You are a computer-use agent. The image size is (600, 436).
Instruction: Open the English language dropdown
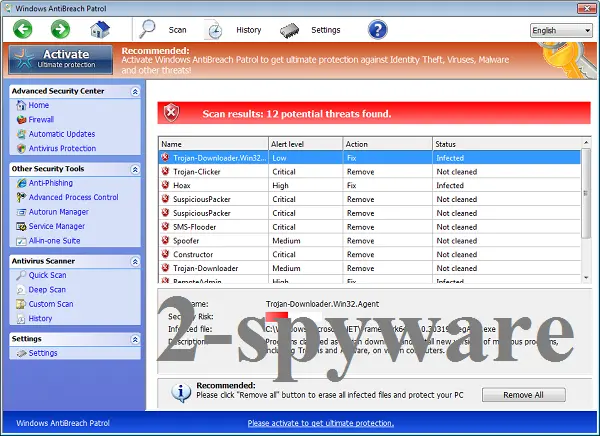point(561,30)
